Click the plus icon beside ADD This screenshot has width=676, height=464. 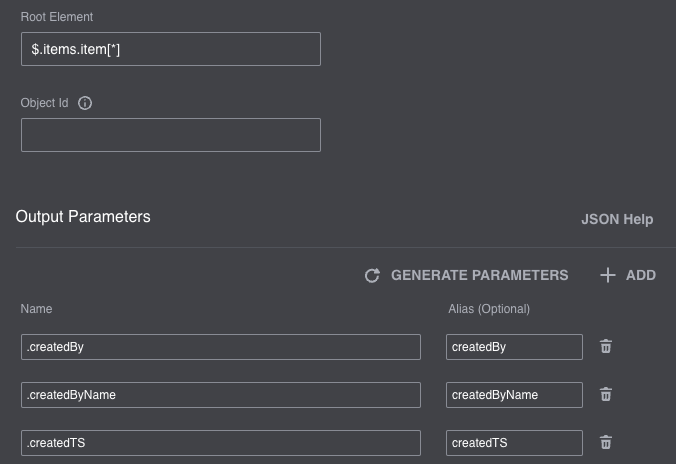608,275
